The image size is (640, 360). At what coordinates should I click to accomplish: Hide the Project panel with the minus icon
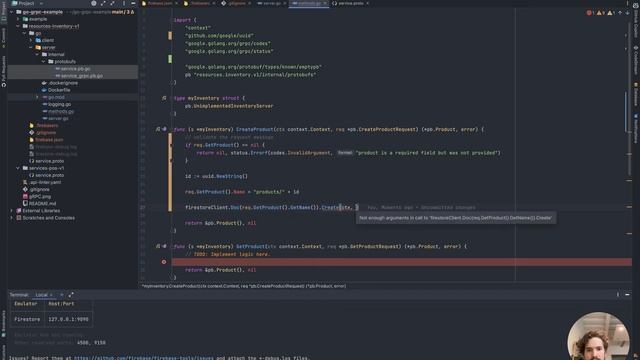pyautogui.click(x=133, y=3)
